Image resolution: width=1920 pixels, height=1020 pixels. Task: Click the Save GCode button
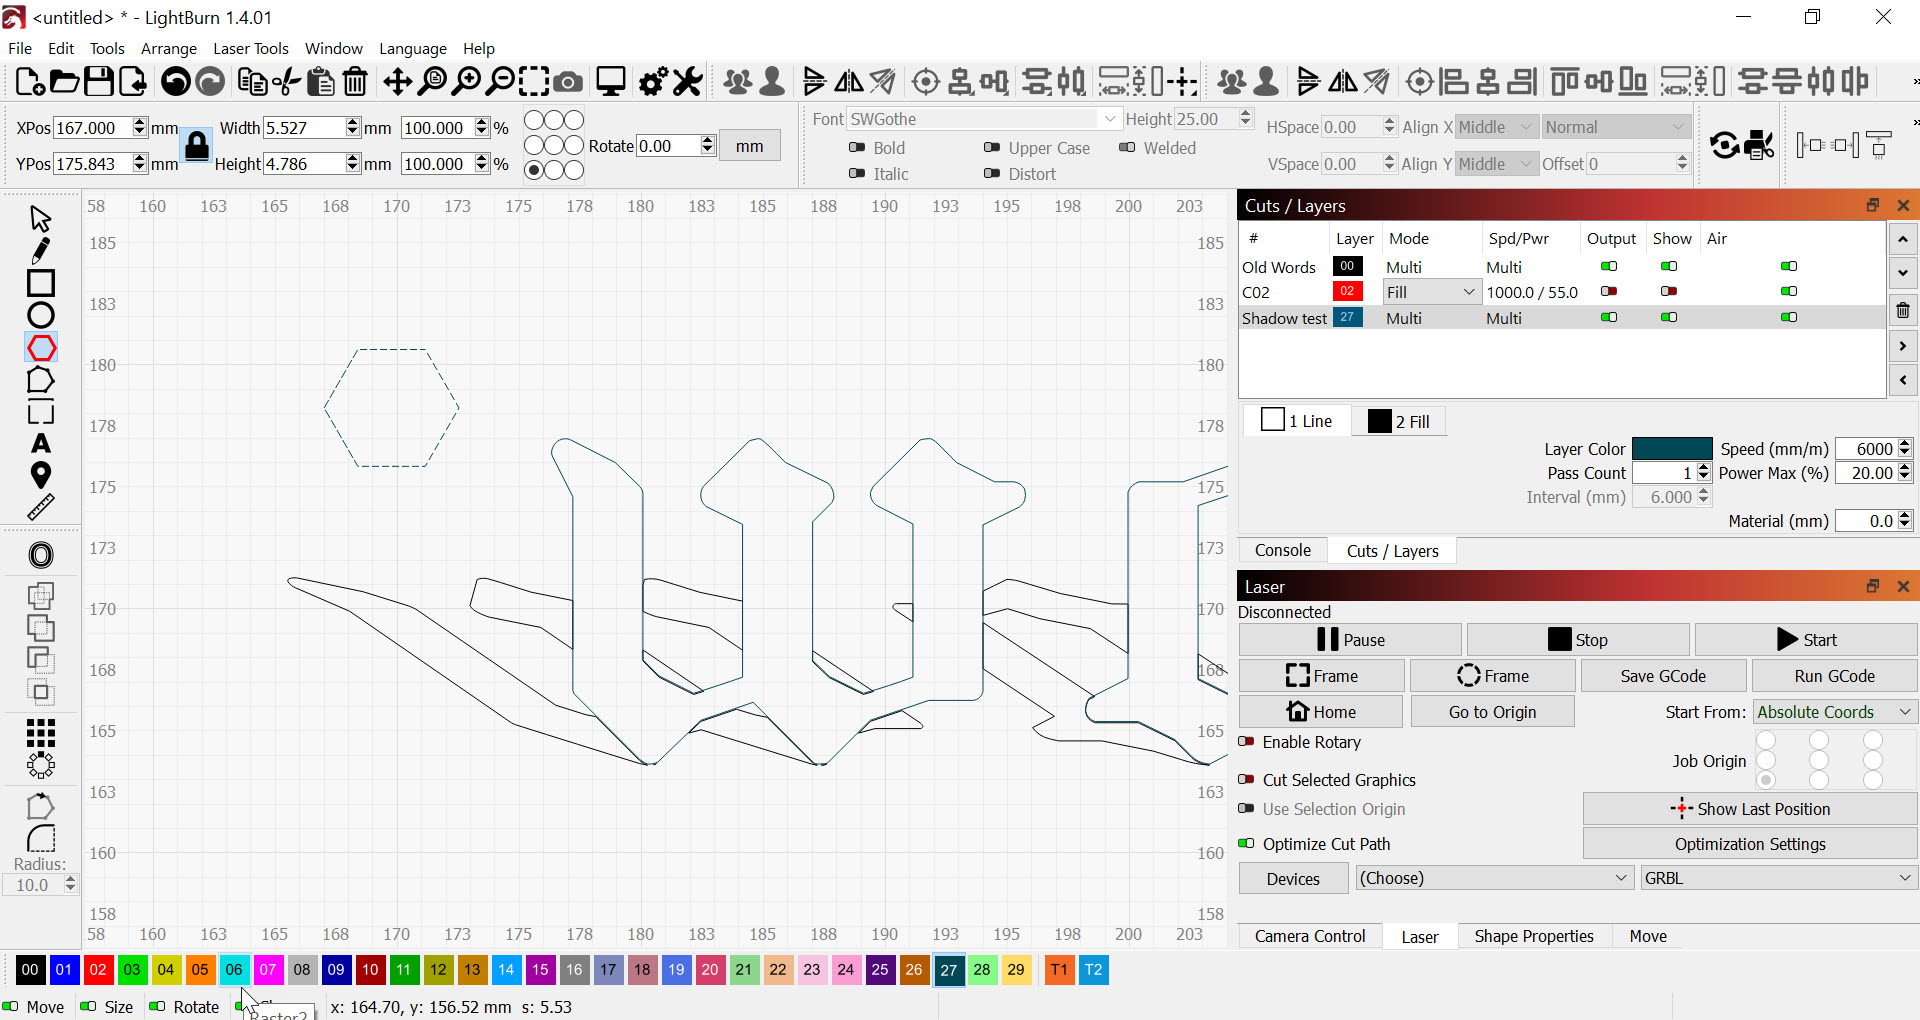pos(1663,676)
